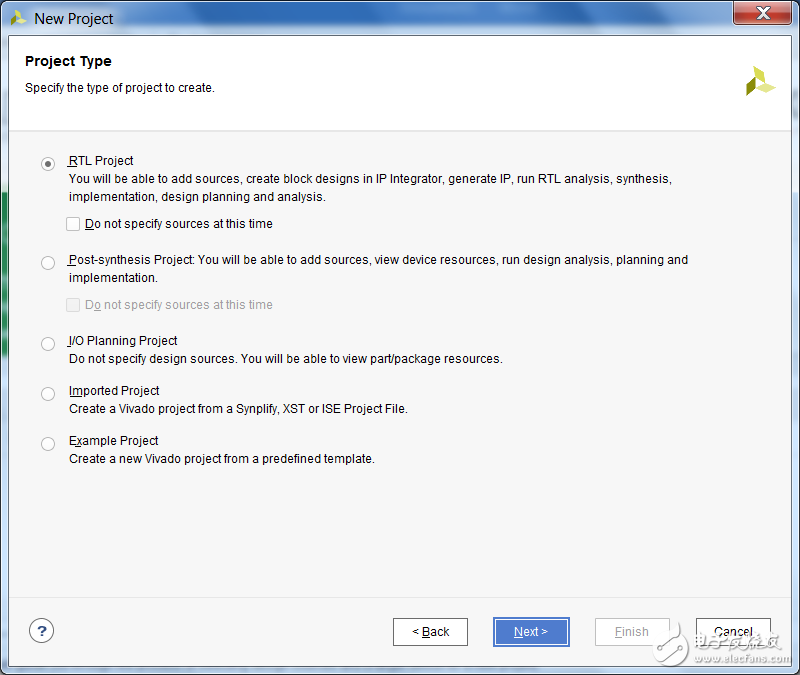Choose the Post-synthesis Project radio button
Image resolution: width=800 pixels, height=675 pixels.
(x=48, y=263)
